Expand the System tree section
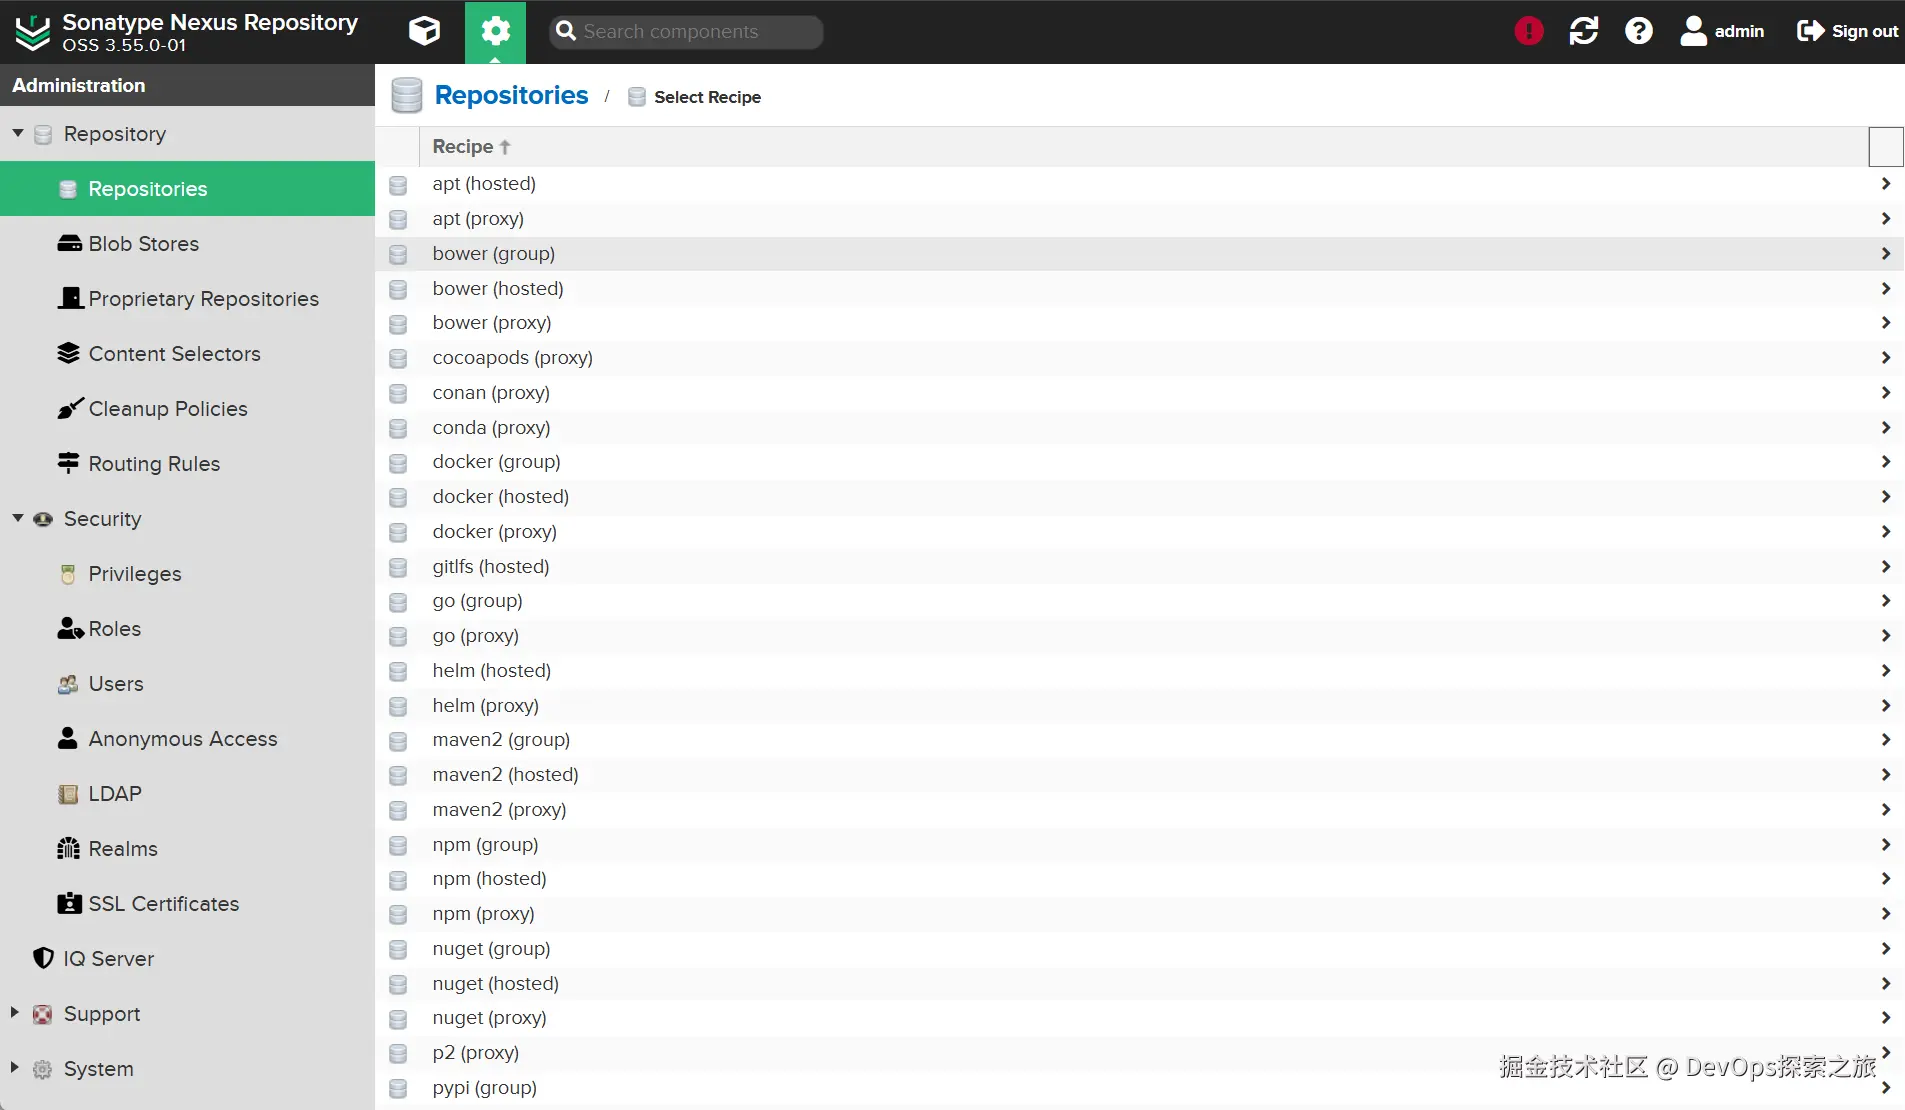This screenshot has height=1110, width=1905. (x=15, y=1067)
